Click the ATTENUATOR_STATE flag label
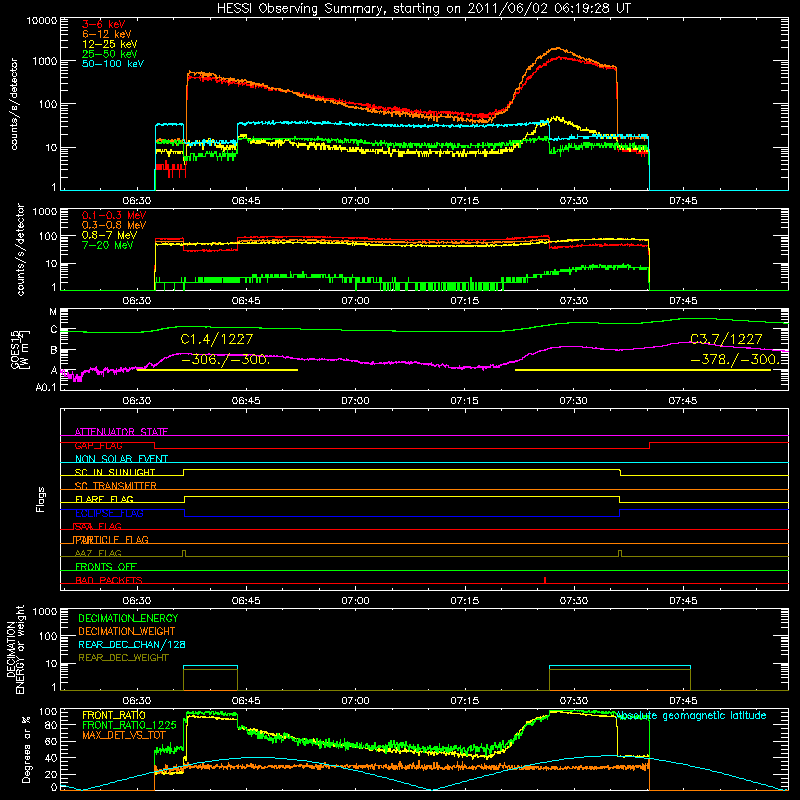The width and height of the screenshot is (800, 800). tap(121, 432)
